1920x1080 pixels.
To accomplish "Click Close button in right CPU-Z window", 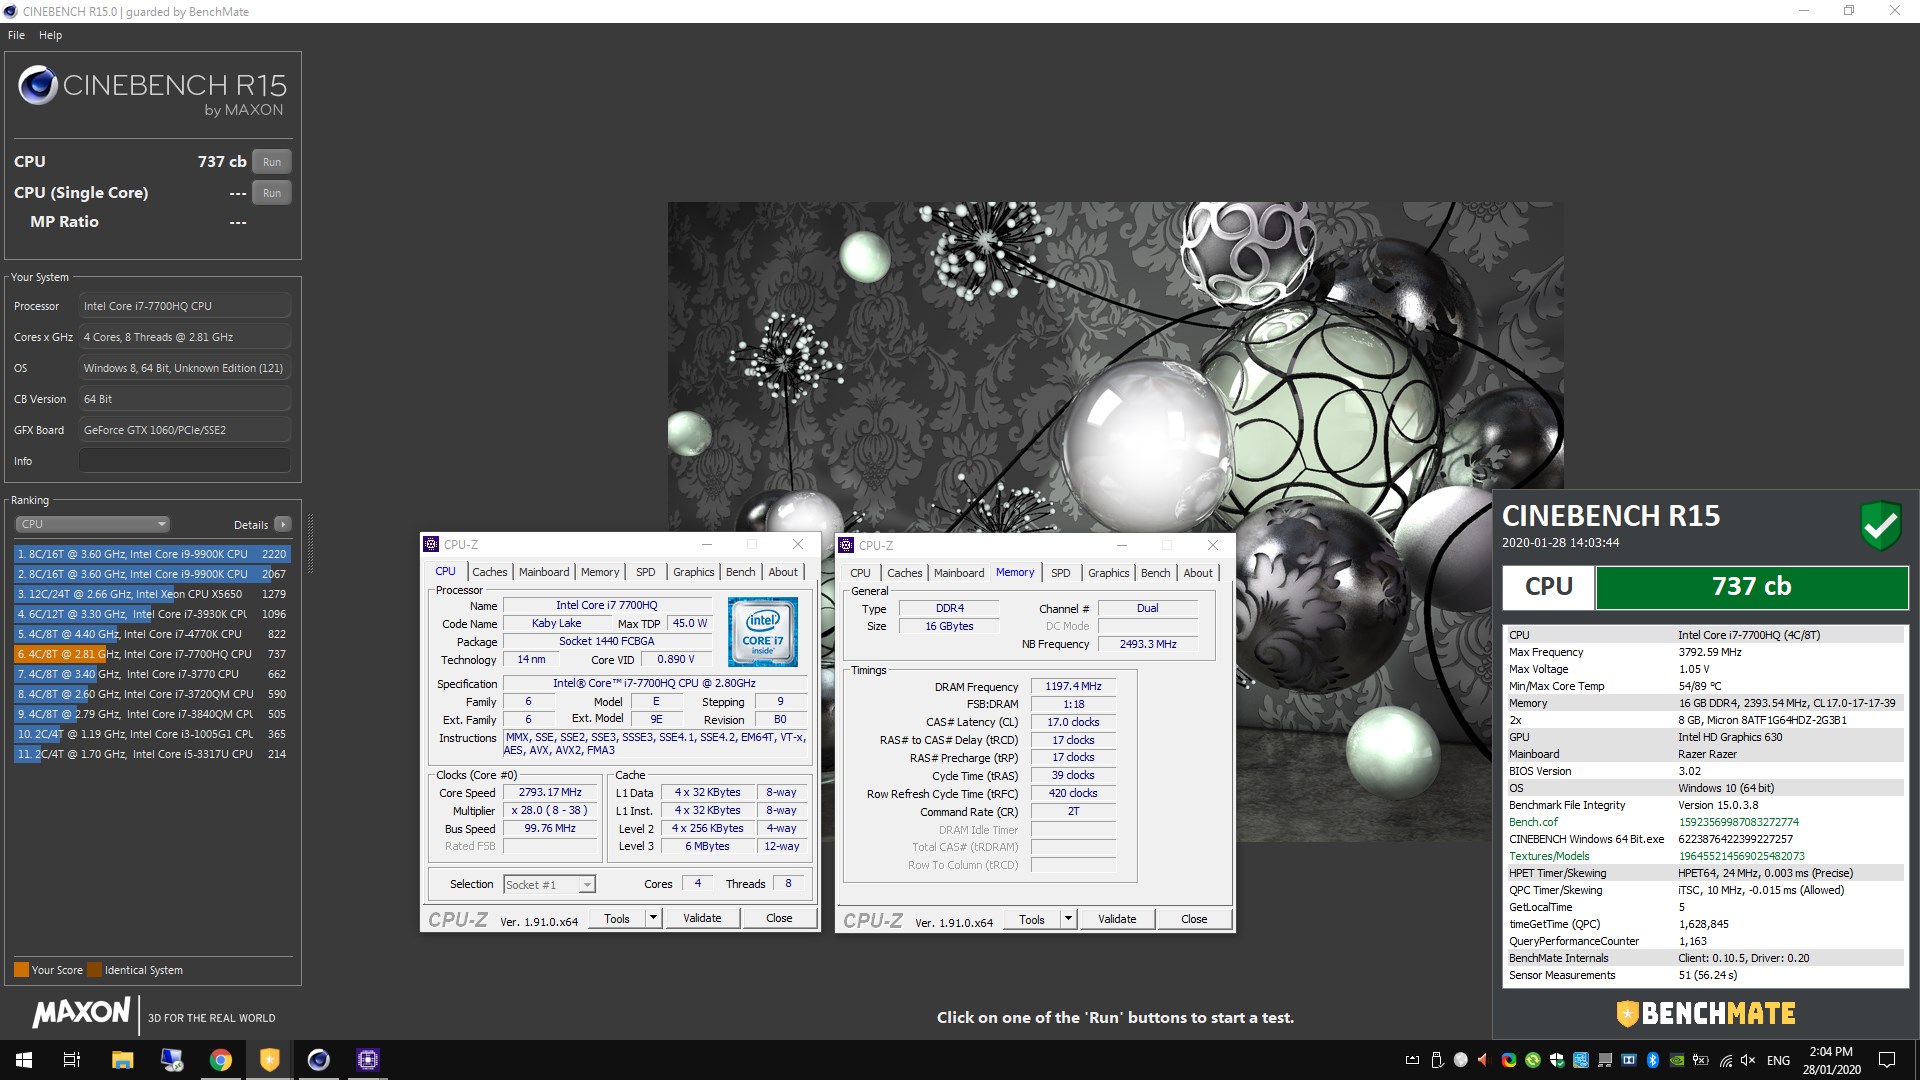I will pyautogui.click(x=1194, y=920).
